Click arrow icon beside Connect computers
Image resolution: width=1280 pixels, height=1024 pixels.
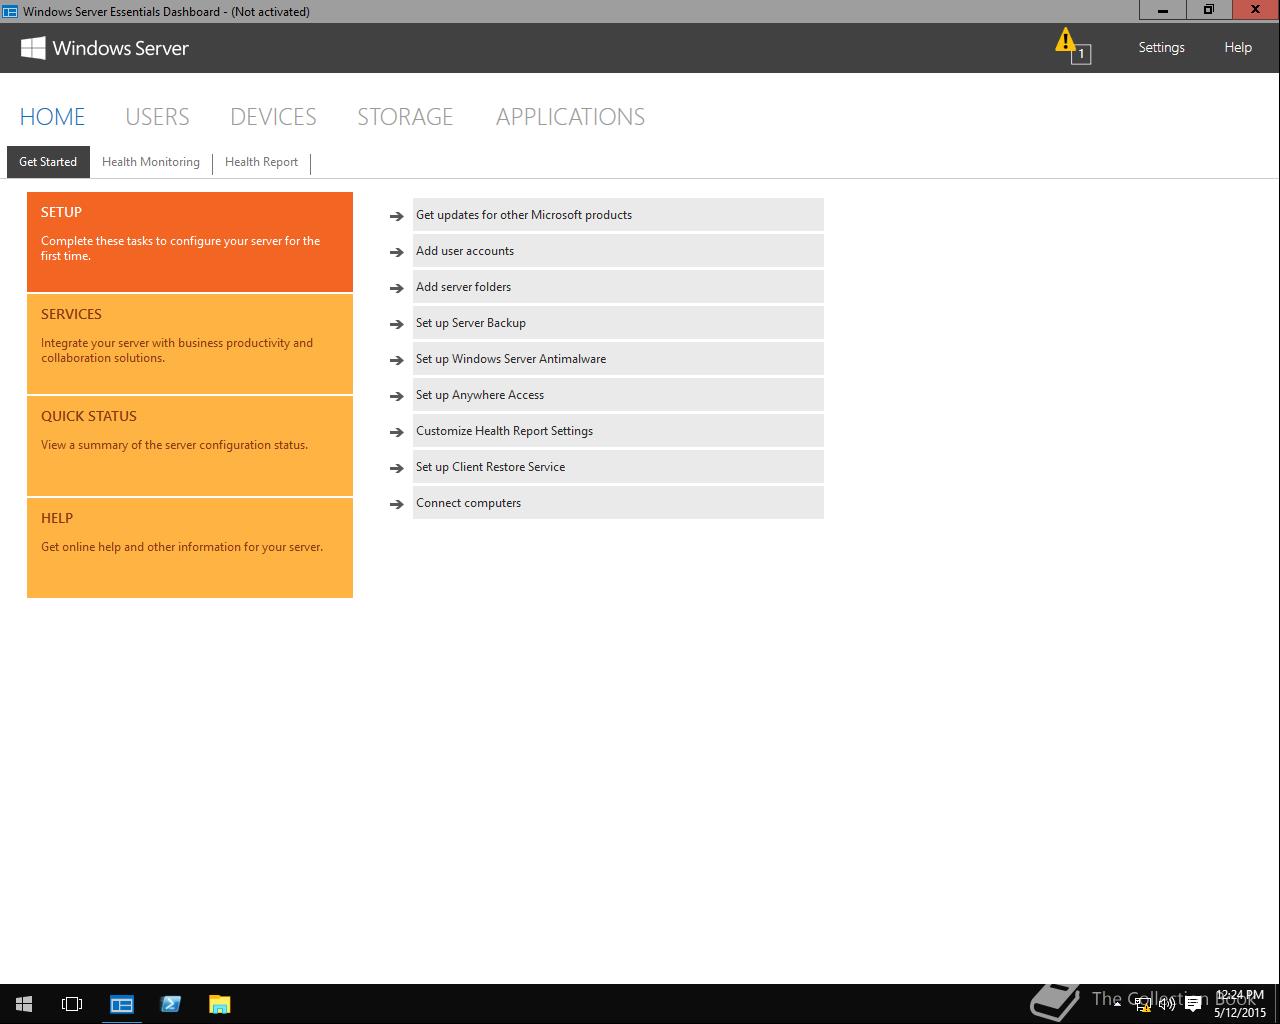pos(397,504)
